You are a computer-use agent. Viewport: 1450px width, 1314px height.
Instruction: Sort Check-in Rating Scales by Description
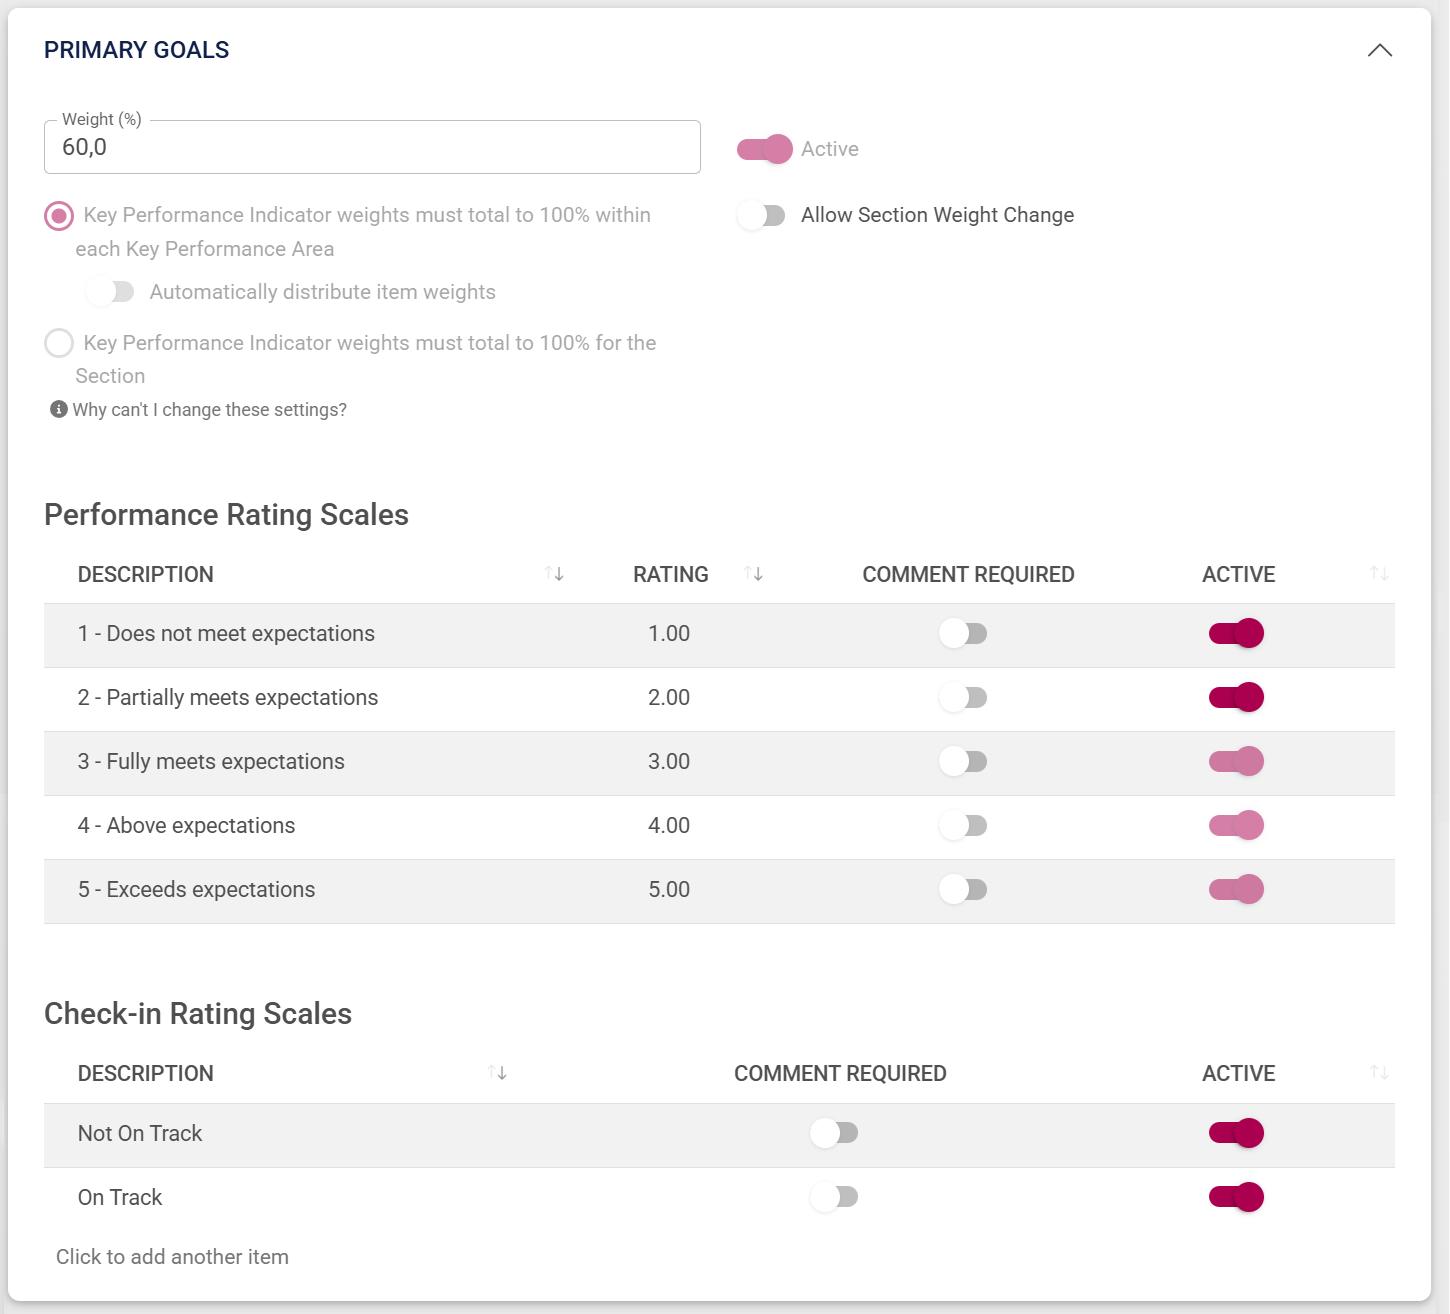coord(496,1072)
